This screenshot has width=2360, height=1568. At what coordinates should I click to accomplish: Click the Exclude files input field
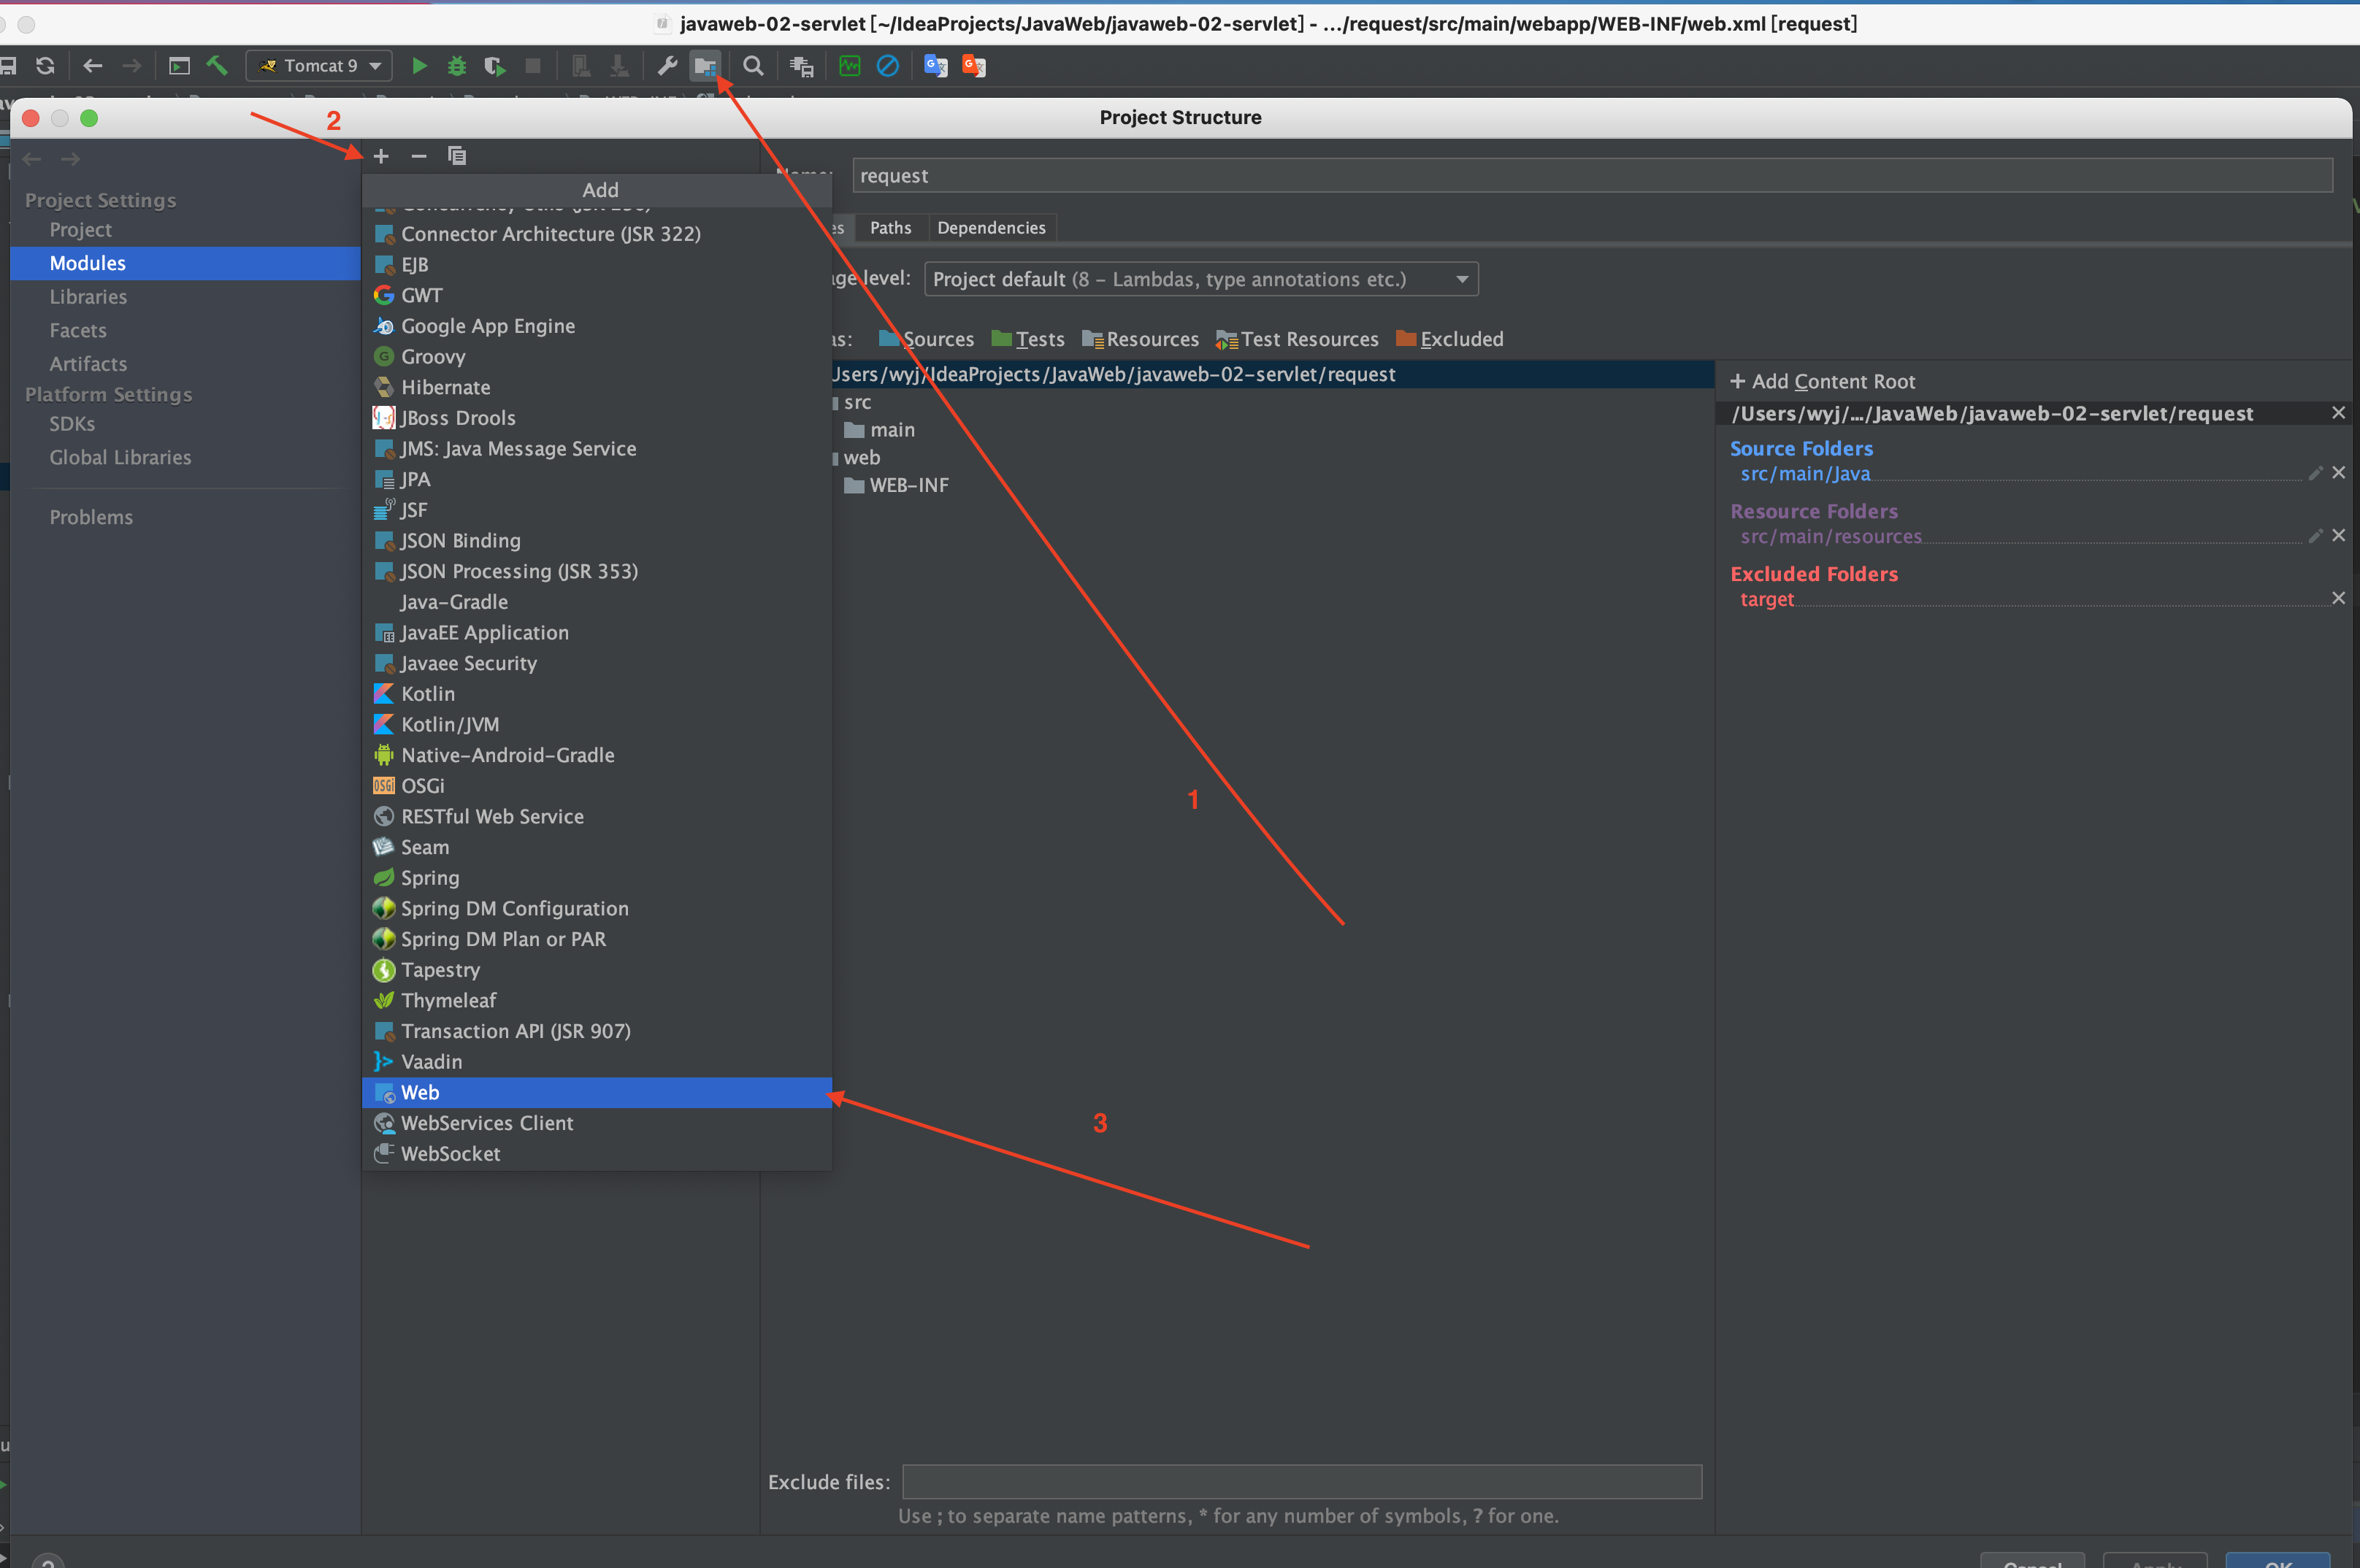pyautogui.click(x=1301, y=1481)
